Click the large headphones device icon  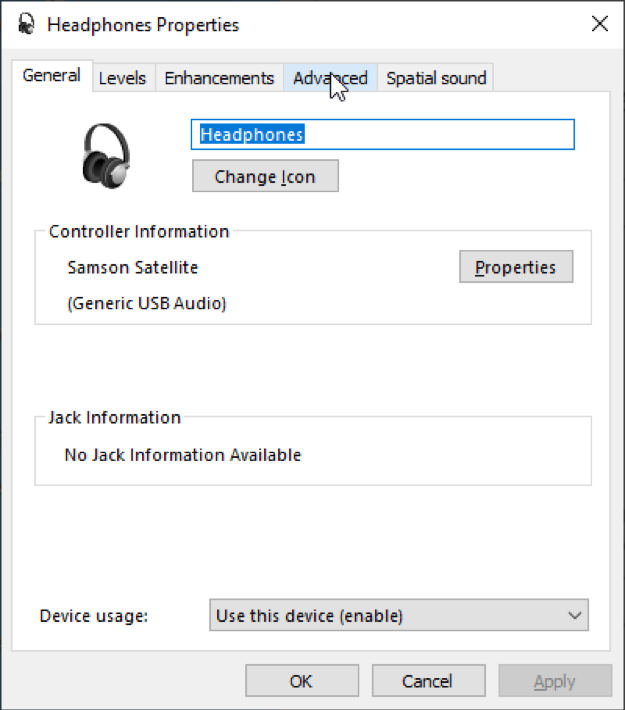[x=108, y=154]
